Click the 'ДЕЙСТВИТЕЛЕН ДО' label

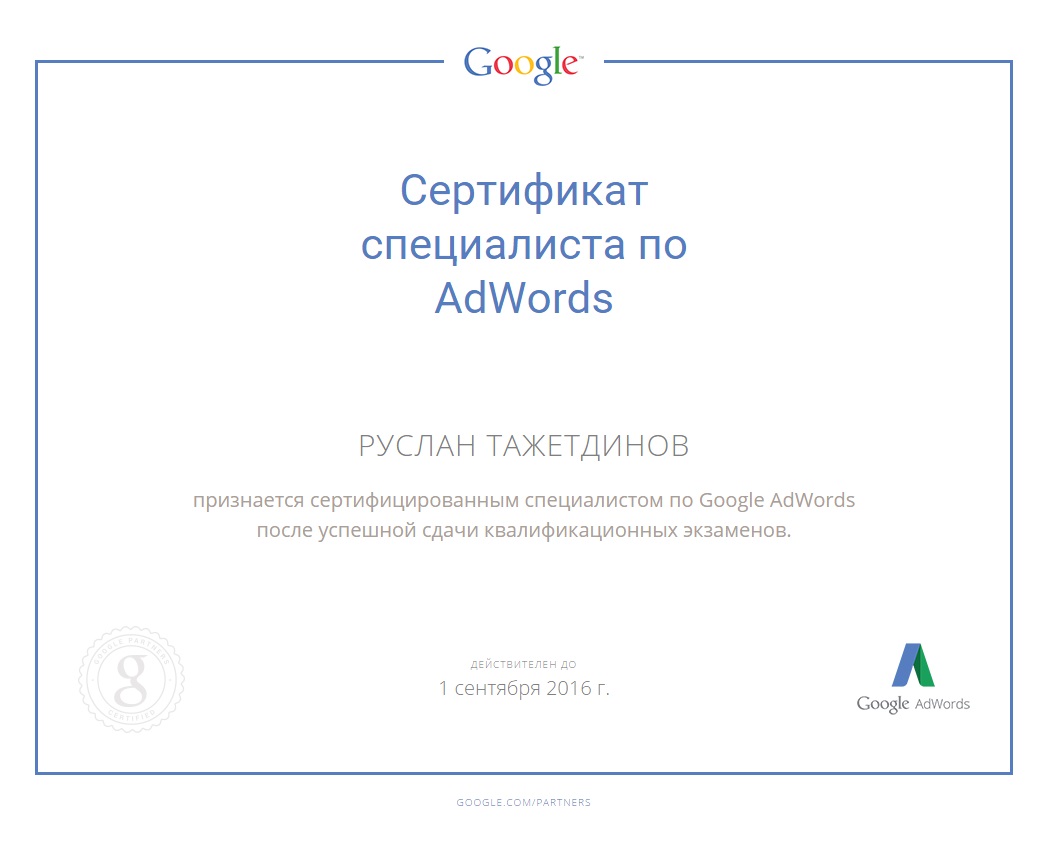pos(523,665)
